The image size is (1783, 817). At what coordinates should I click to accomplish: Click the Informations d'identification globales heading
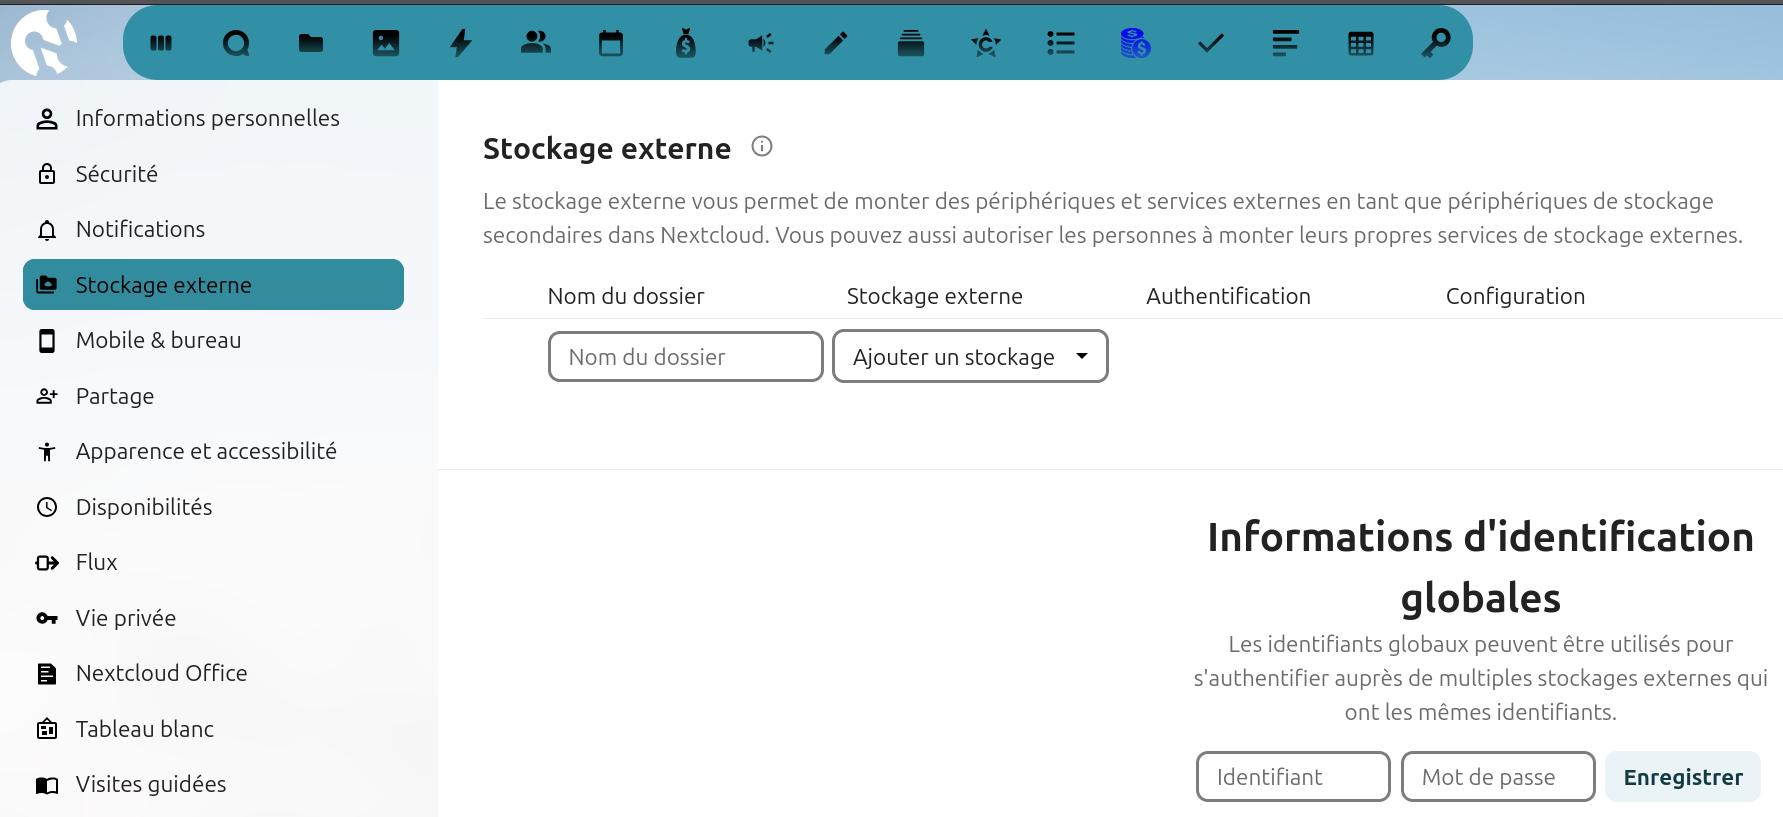coord(1481,567)
